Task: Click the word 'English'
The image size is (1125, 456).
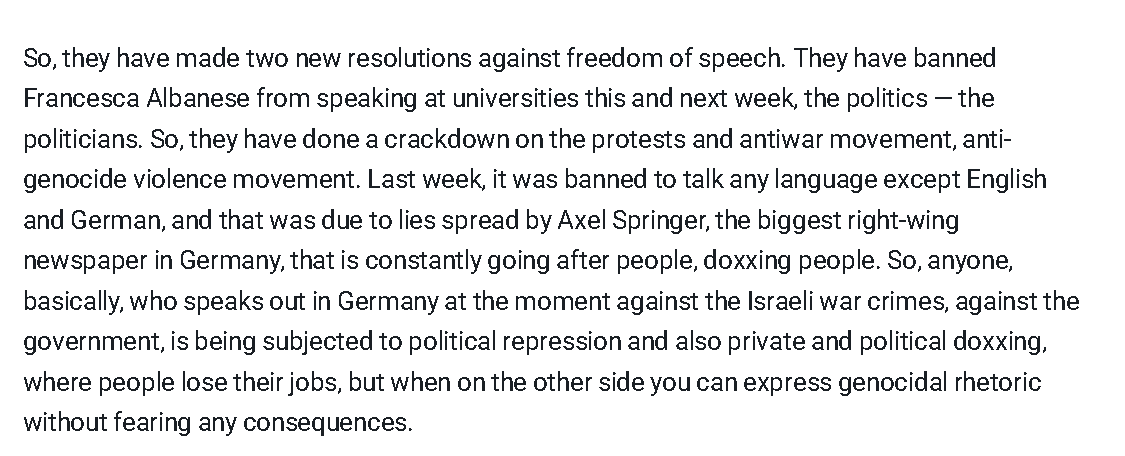Action: click(x=1007, y=180)
